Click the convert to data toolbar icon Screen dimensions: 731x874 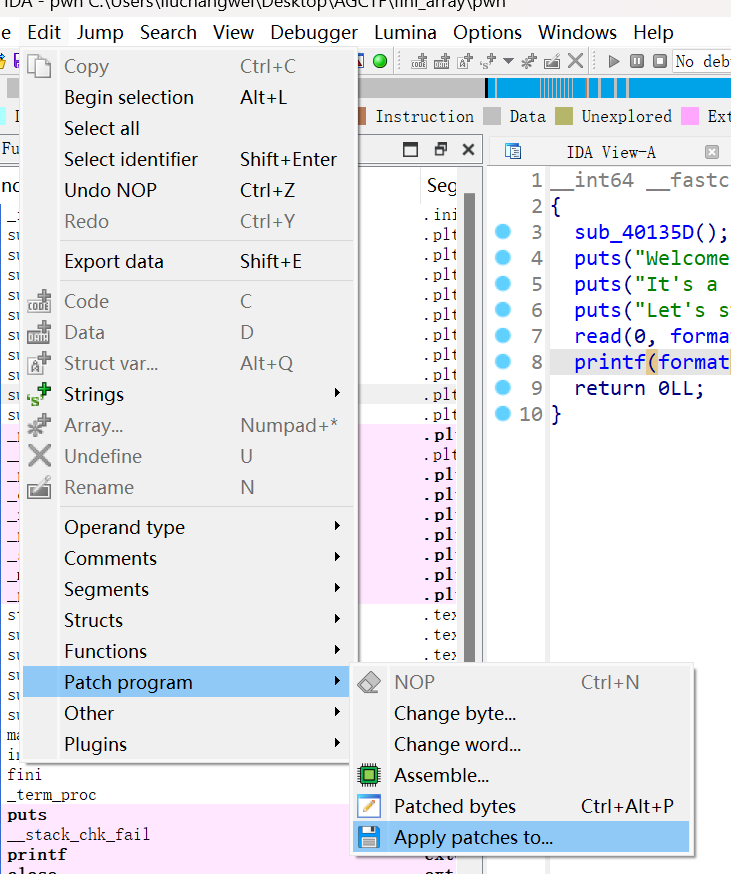click(x=441, y=61)
